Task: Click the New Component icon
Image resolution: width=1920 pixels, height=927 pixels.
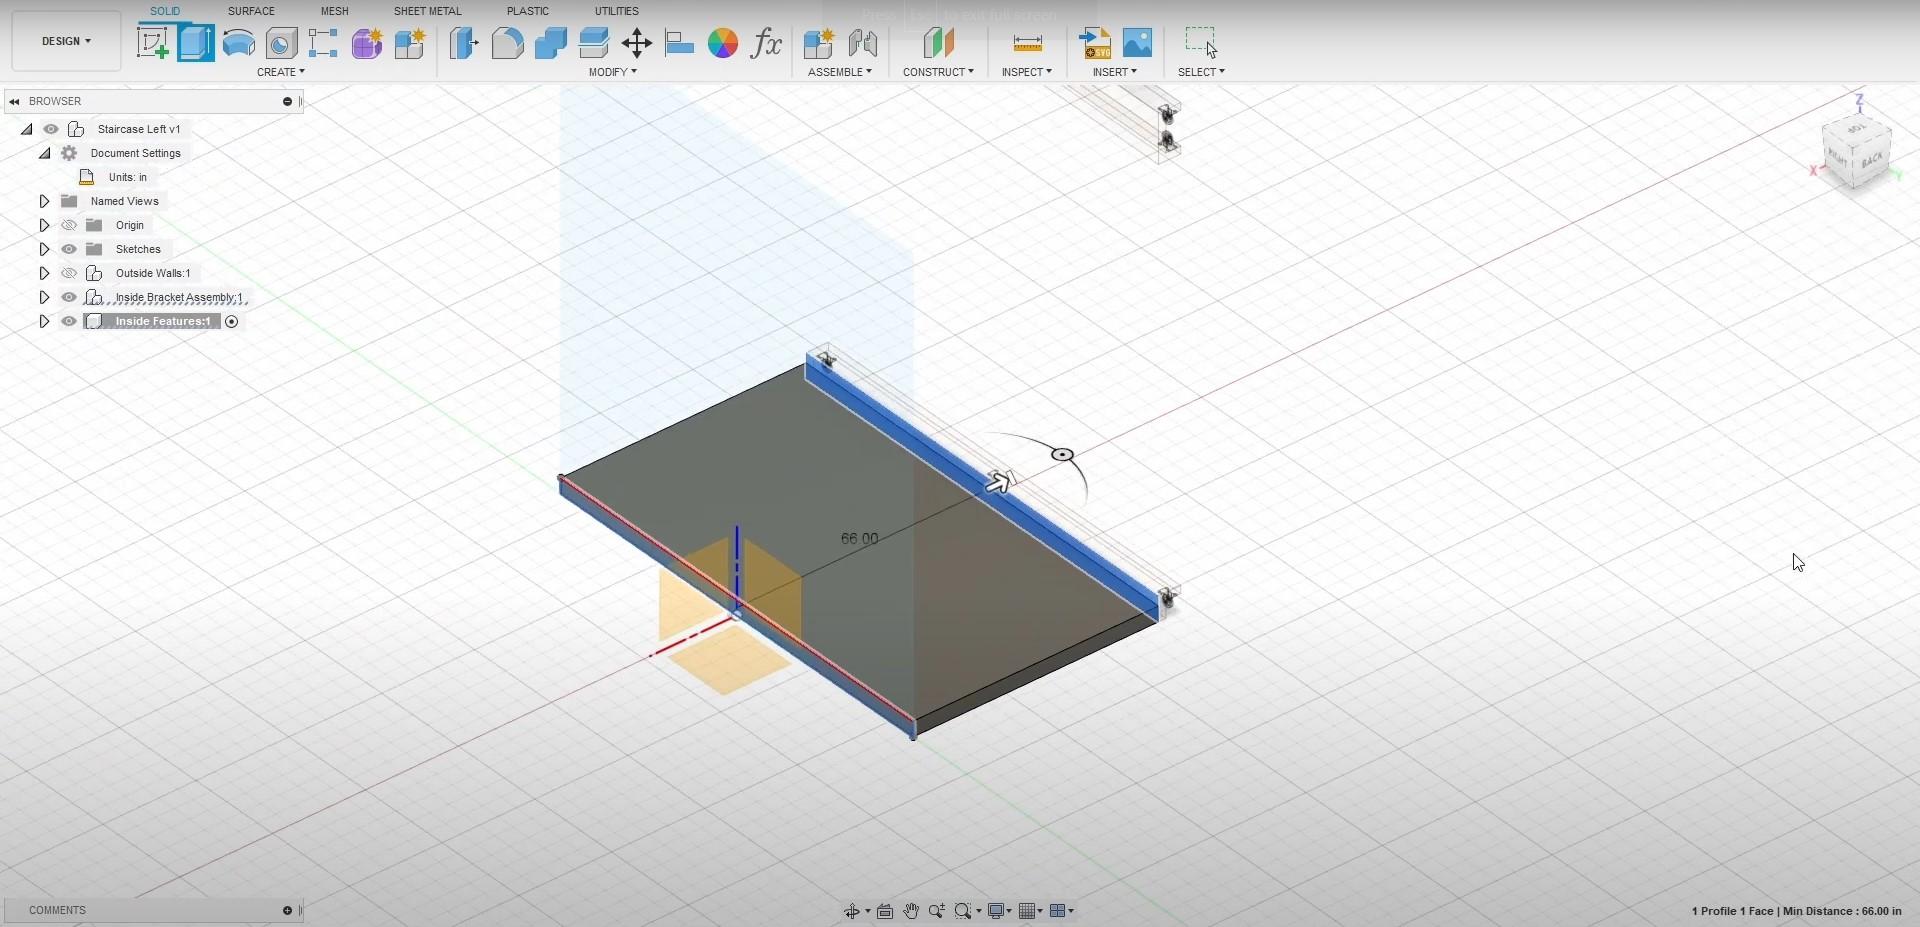Action: point(819,43)
